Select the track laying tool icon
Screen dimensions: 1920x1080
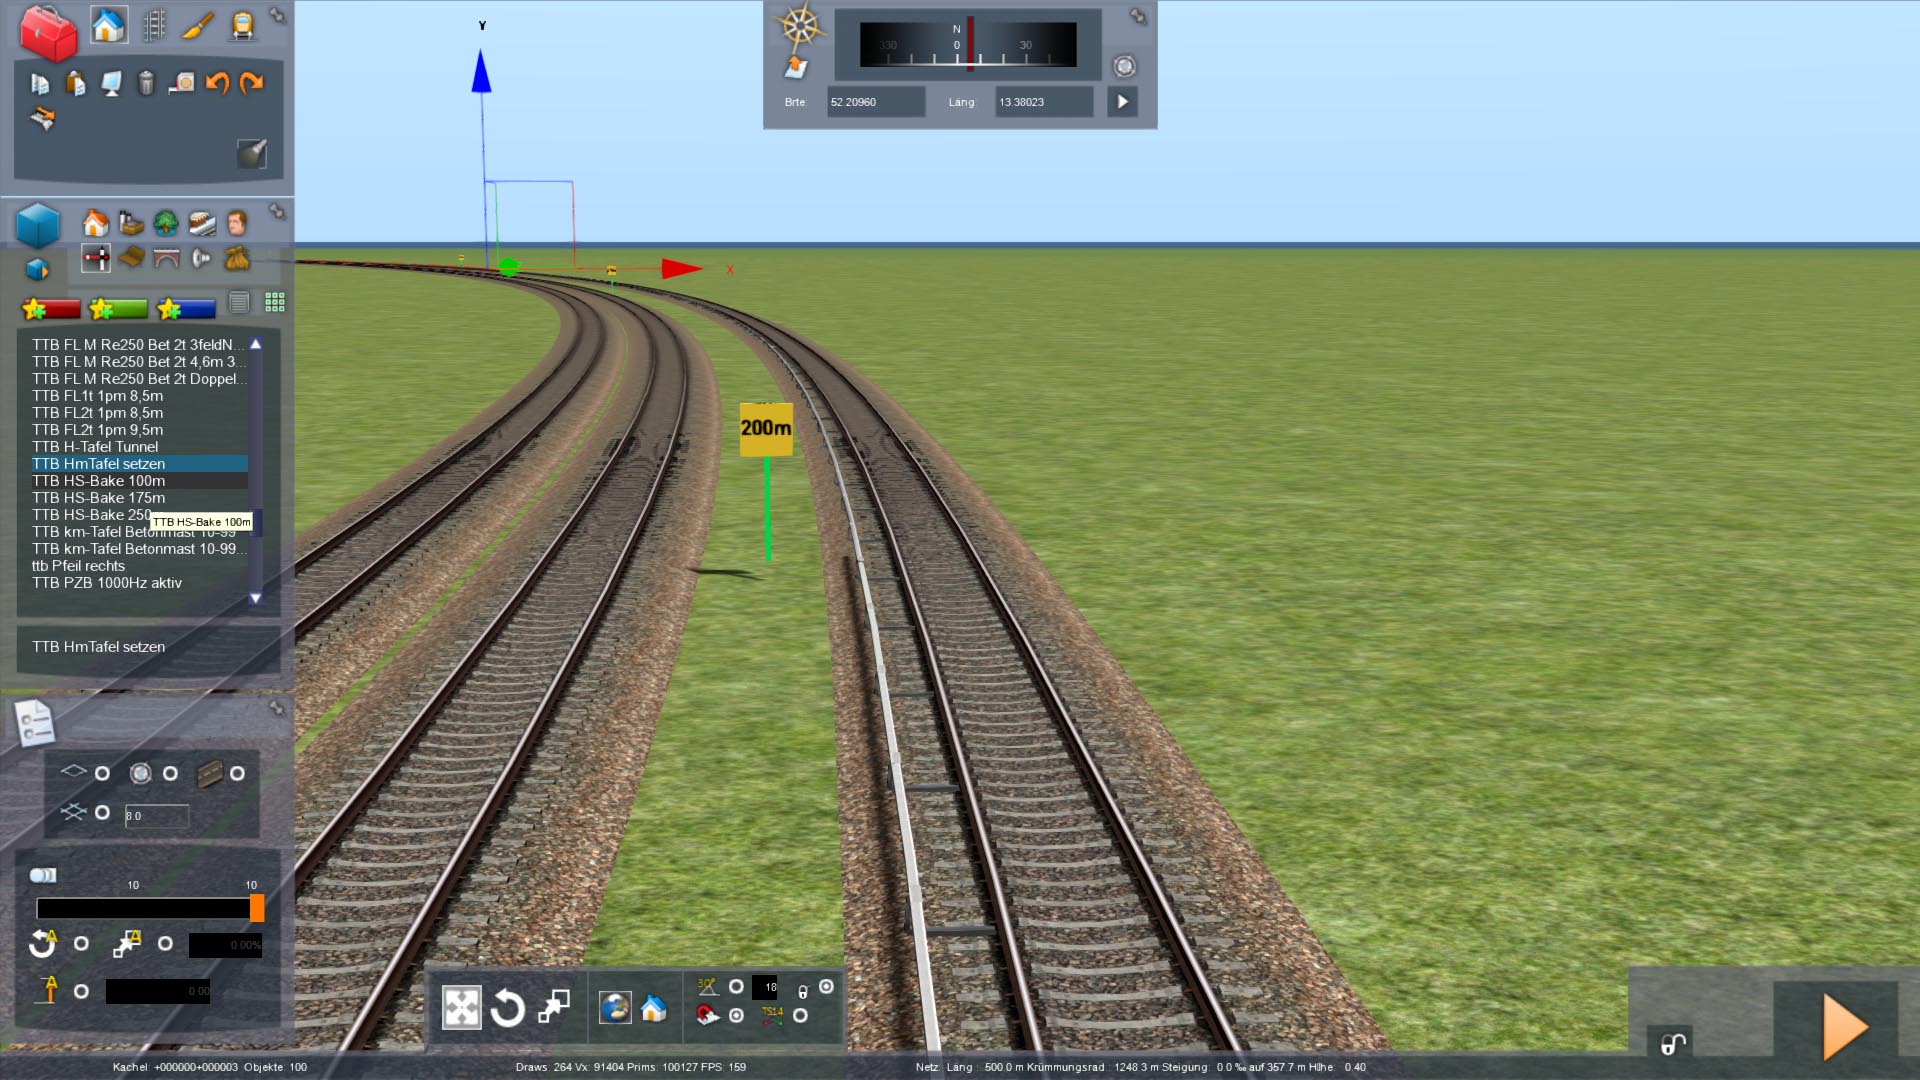154,25
